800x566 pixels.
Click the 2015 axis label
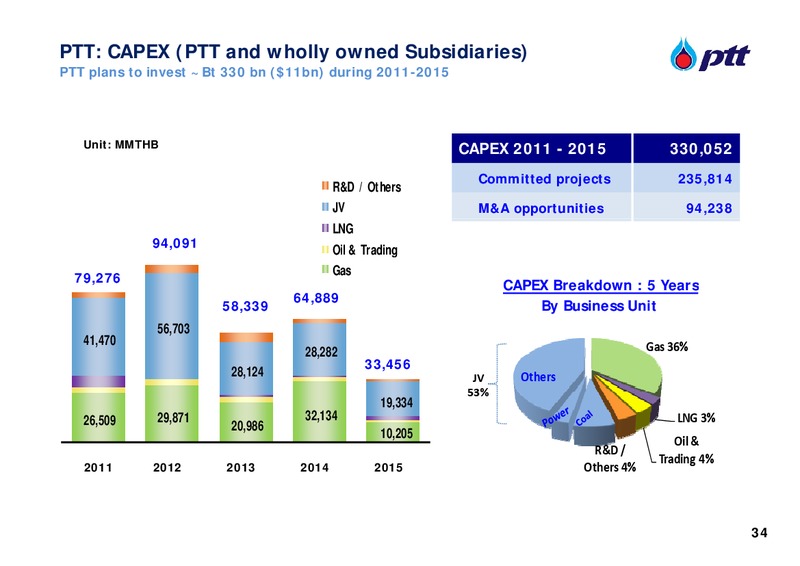(x=388, y=467)
